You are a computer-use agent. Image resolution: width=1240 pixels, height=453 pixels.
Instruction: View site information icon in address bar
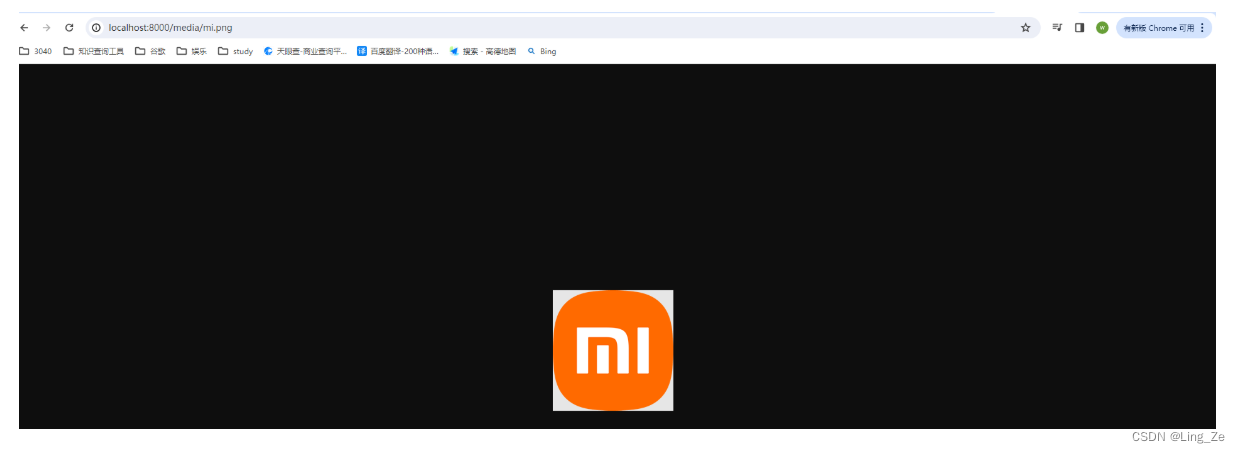pyautogui.click(x=97, y=28)
